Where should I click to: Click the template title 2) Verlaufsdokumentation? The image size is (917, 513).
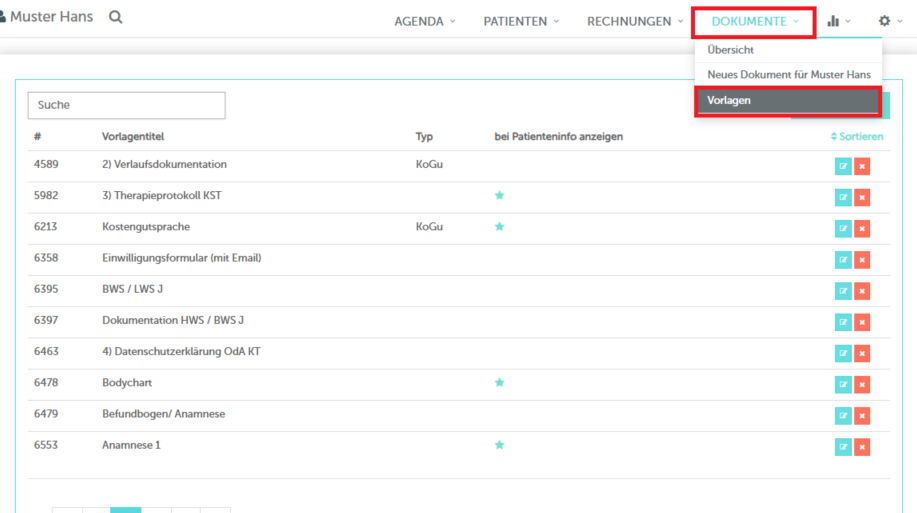tap(164, 164)
